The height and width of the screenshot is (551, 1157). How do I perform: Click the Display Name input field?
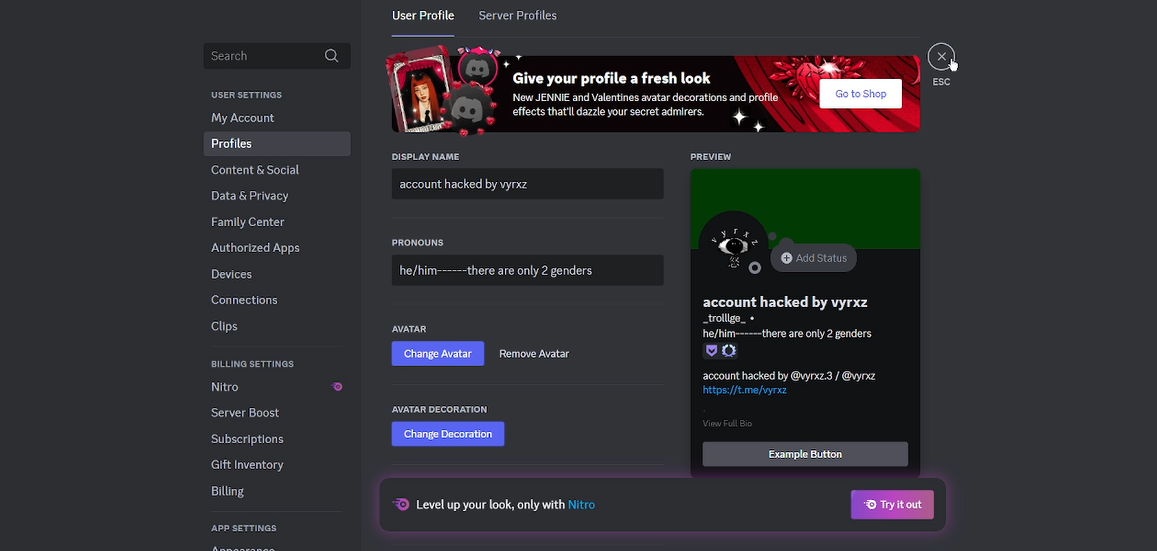point(527,184)
